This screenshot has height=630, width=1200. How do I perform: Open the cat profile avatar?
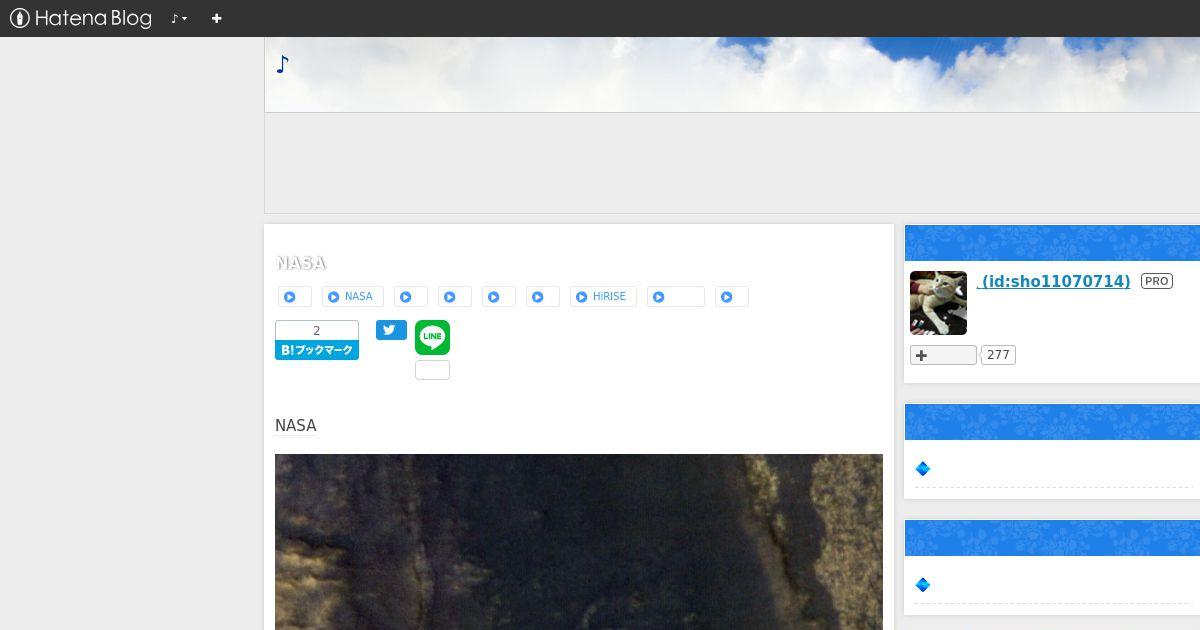coord(938,303)
